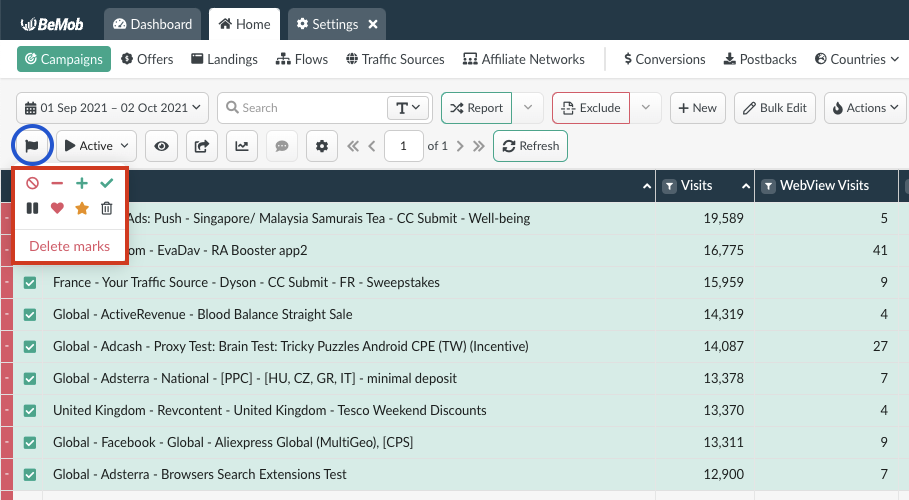
Task: Click the Visits column filter icon
Action: 670,186
